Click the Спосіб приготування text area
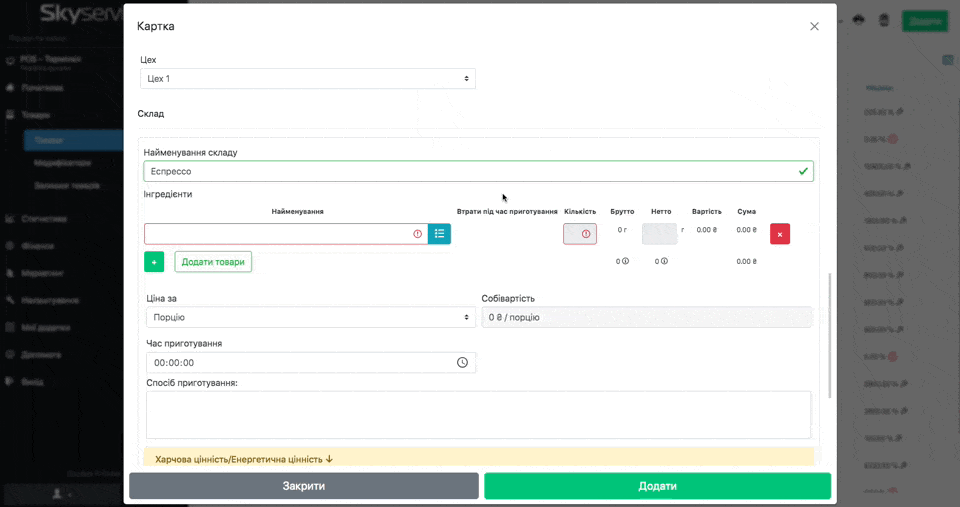The image size is (960, 507). (478, 414)
